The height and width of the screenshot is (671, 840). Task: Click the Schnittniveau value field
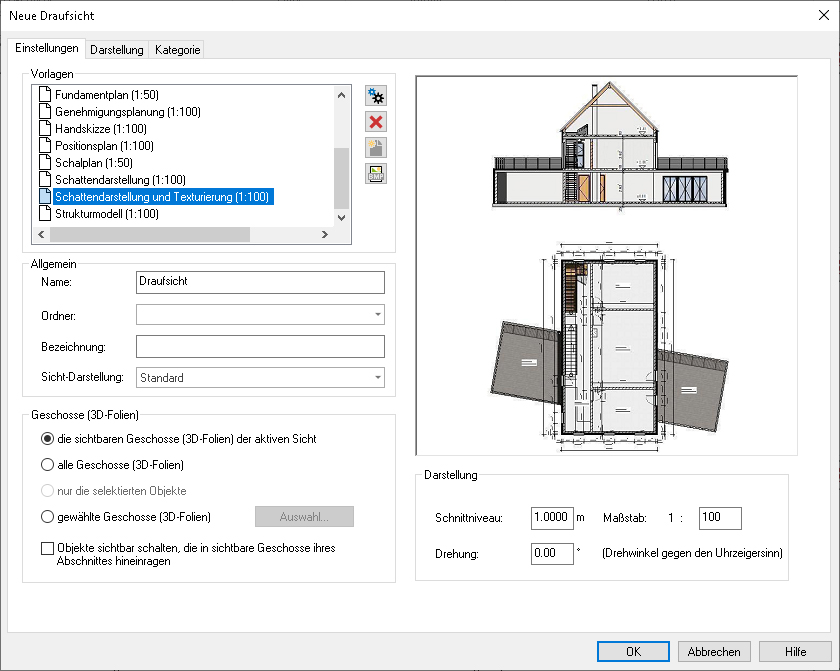point(552,518)
